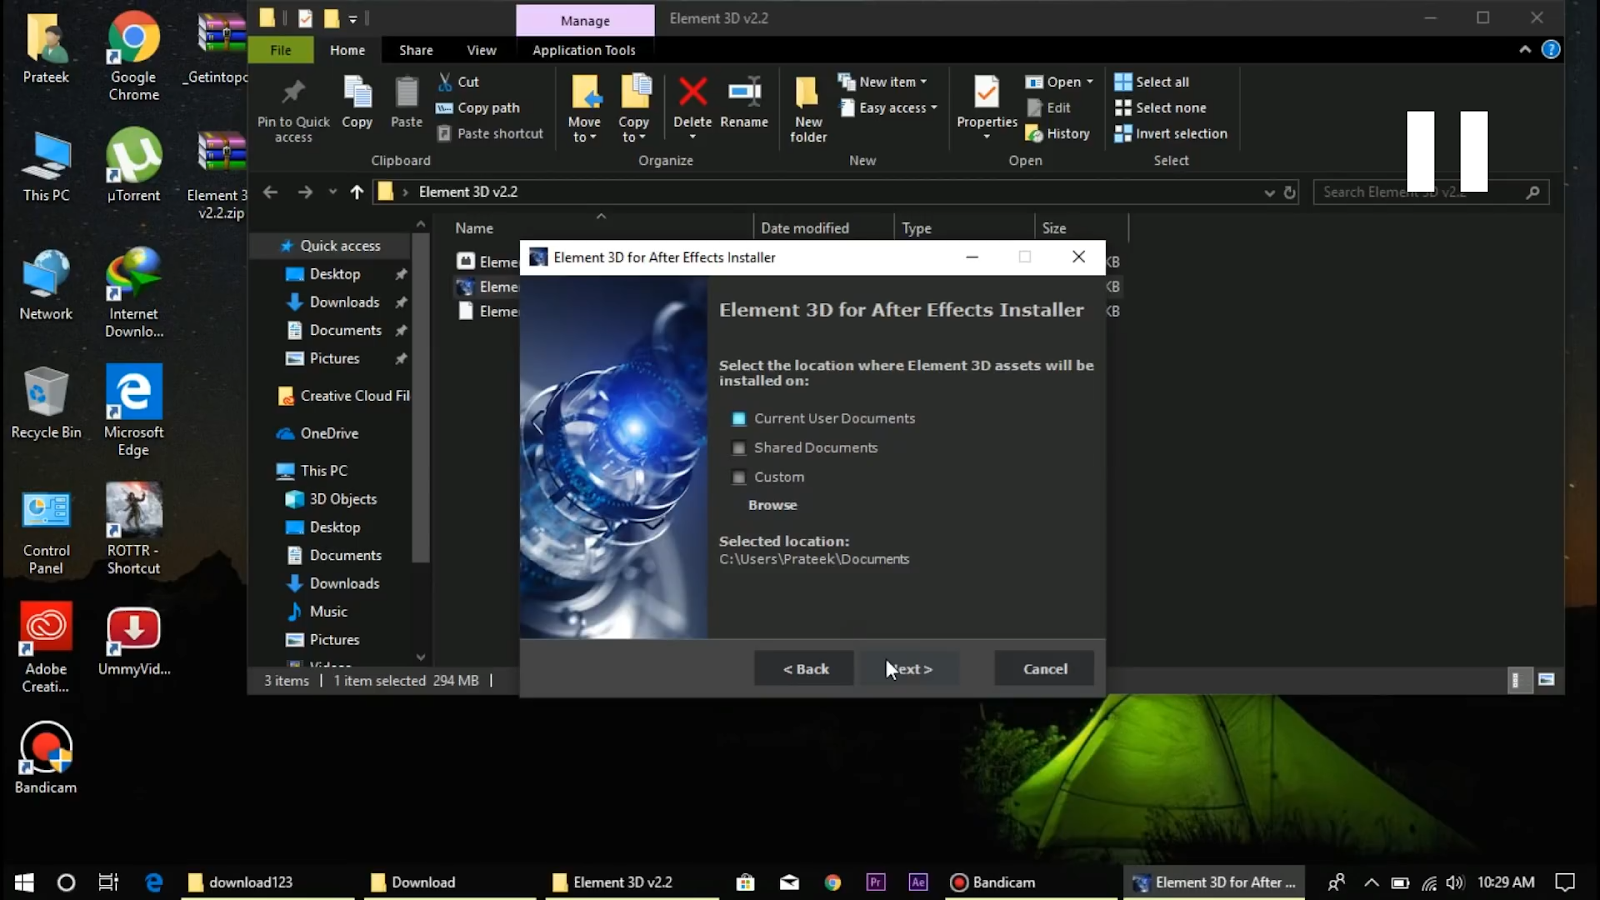
Task: Select the Shared Documents option
Action: (738, 448)
